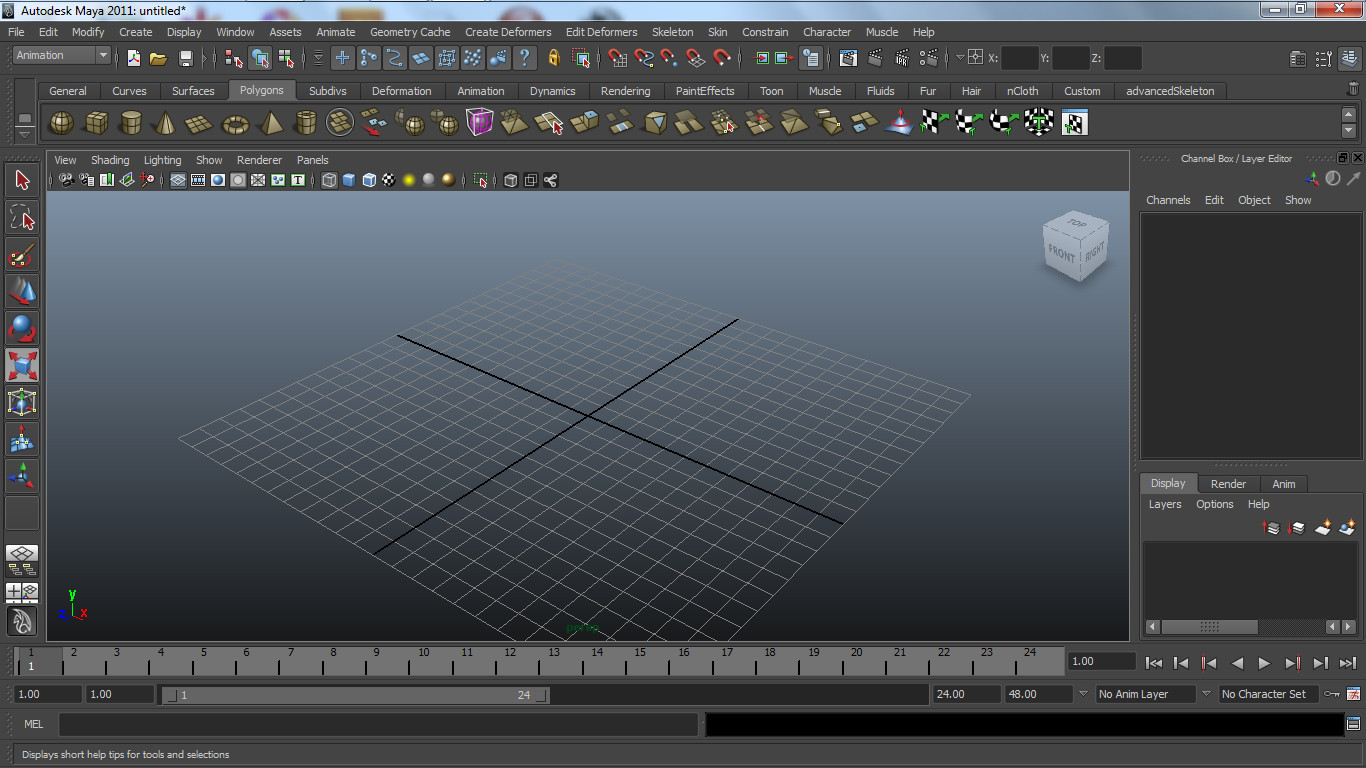Screen dimensions: 1366x768
Task: Expand the selection mask menu arrow
Action: [319, 58]
